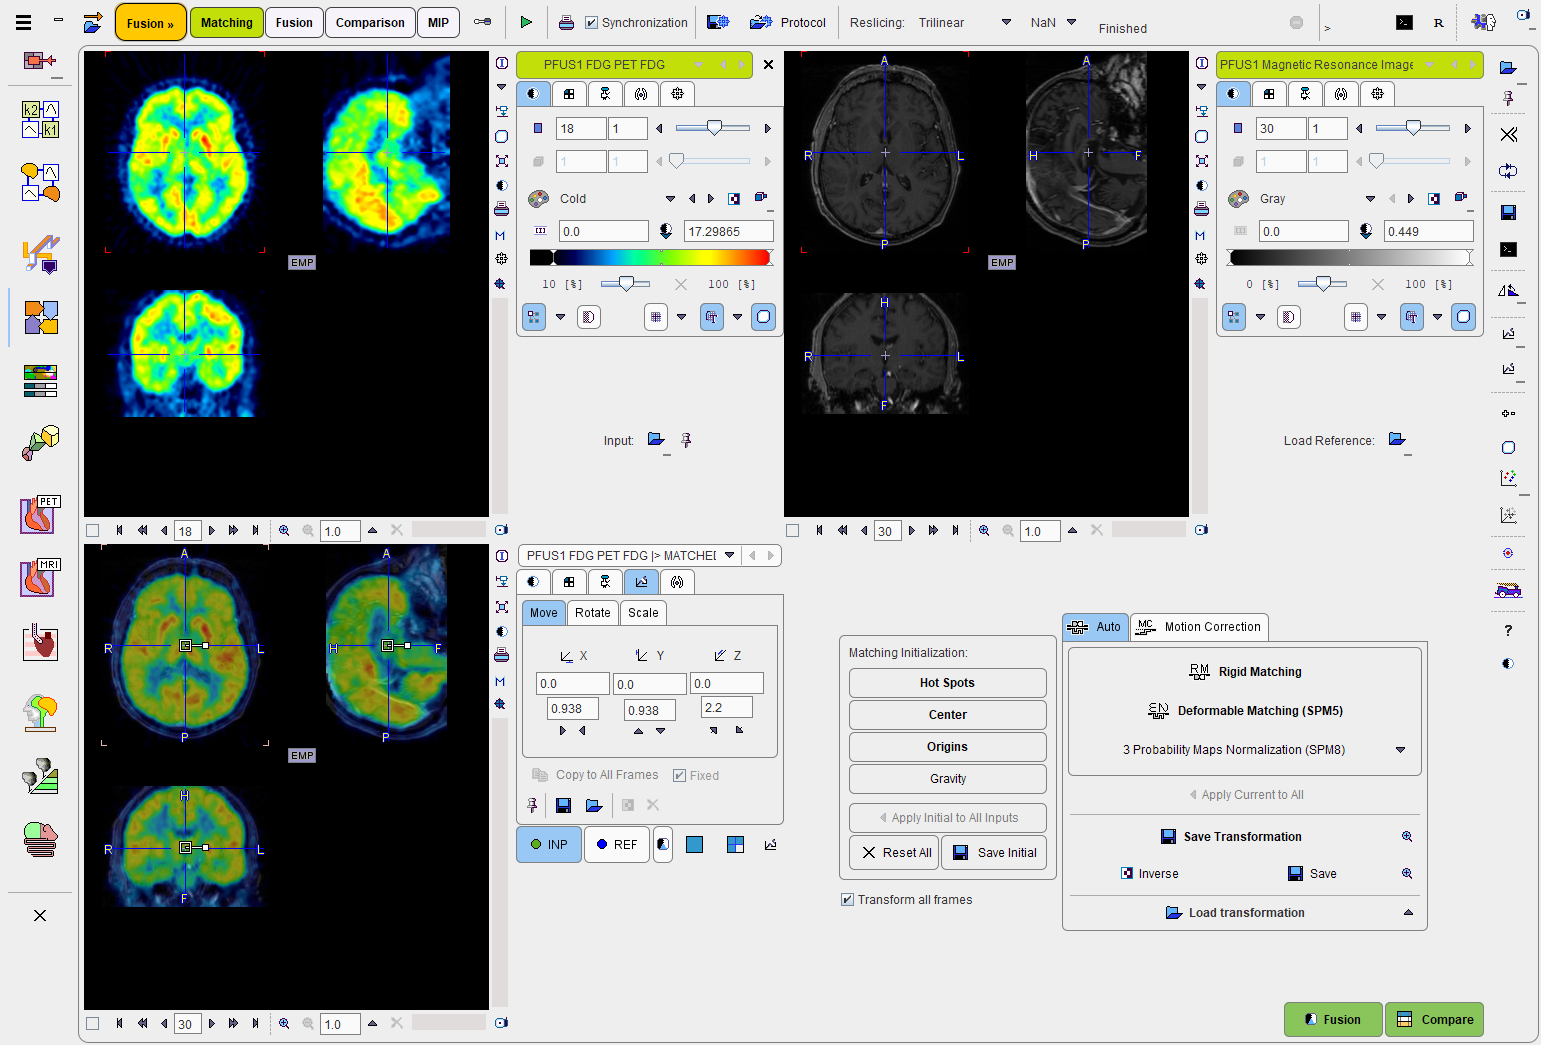Viewport: 1541px width, 1045px height.
Task: Open the Scale tab
Action: 643,613
